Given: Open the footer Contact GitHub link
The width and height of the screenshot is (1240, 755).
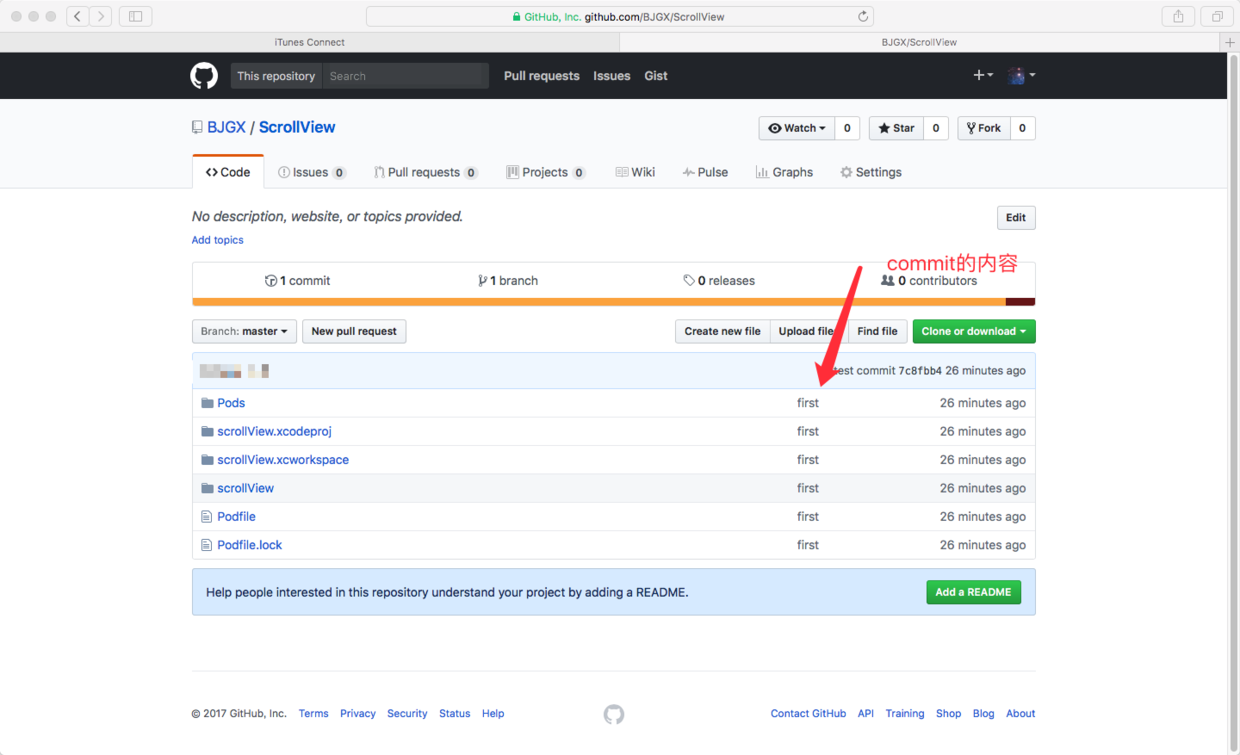Looking at the screenshot, I should 808,714.
